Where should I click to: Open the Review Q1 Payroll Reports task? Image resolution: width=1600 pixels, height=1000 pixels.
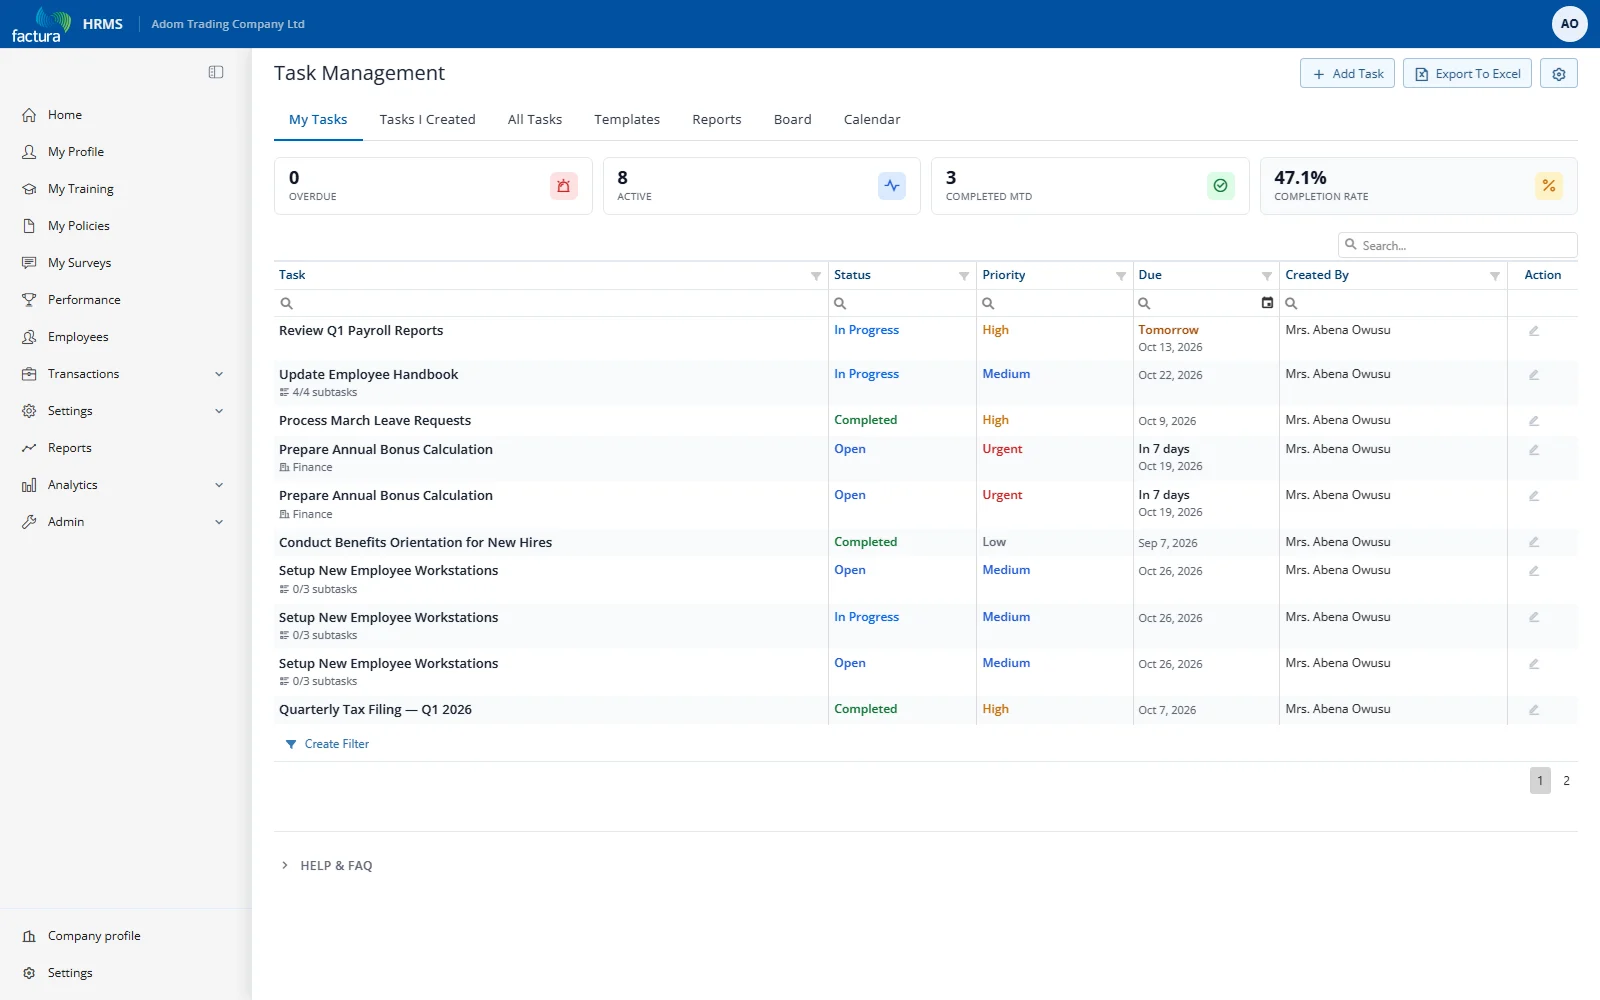click(x=361, y=331)
